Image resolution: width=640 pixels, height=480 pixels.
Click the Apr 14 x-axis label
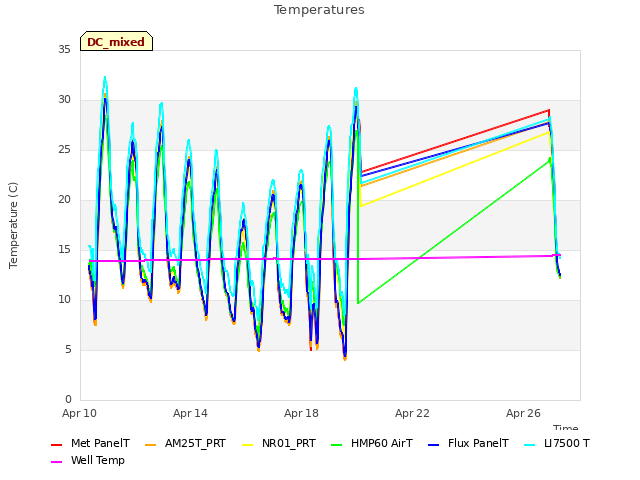pyautogui.click(x=190, y=413)
